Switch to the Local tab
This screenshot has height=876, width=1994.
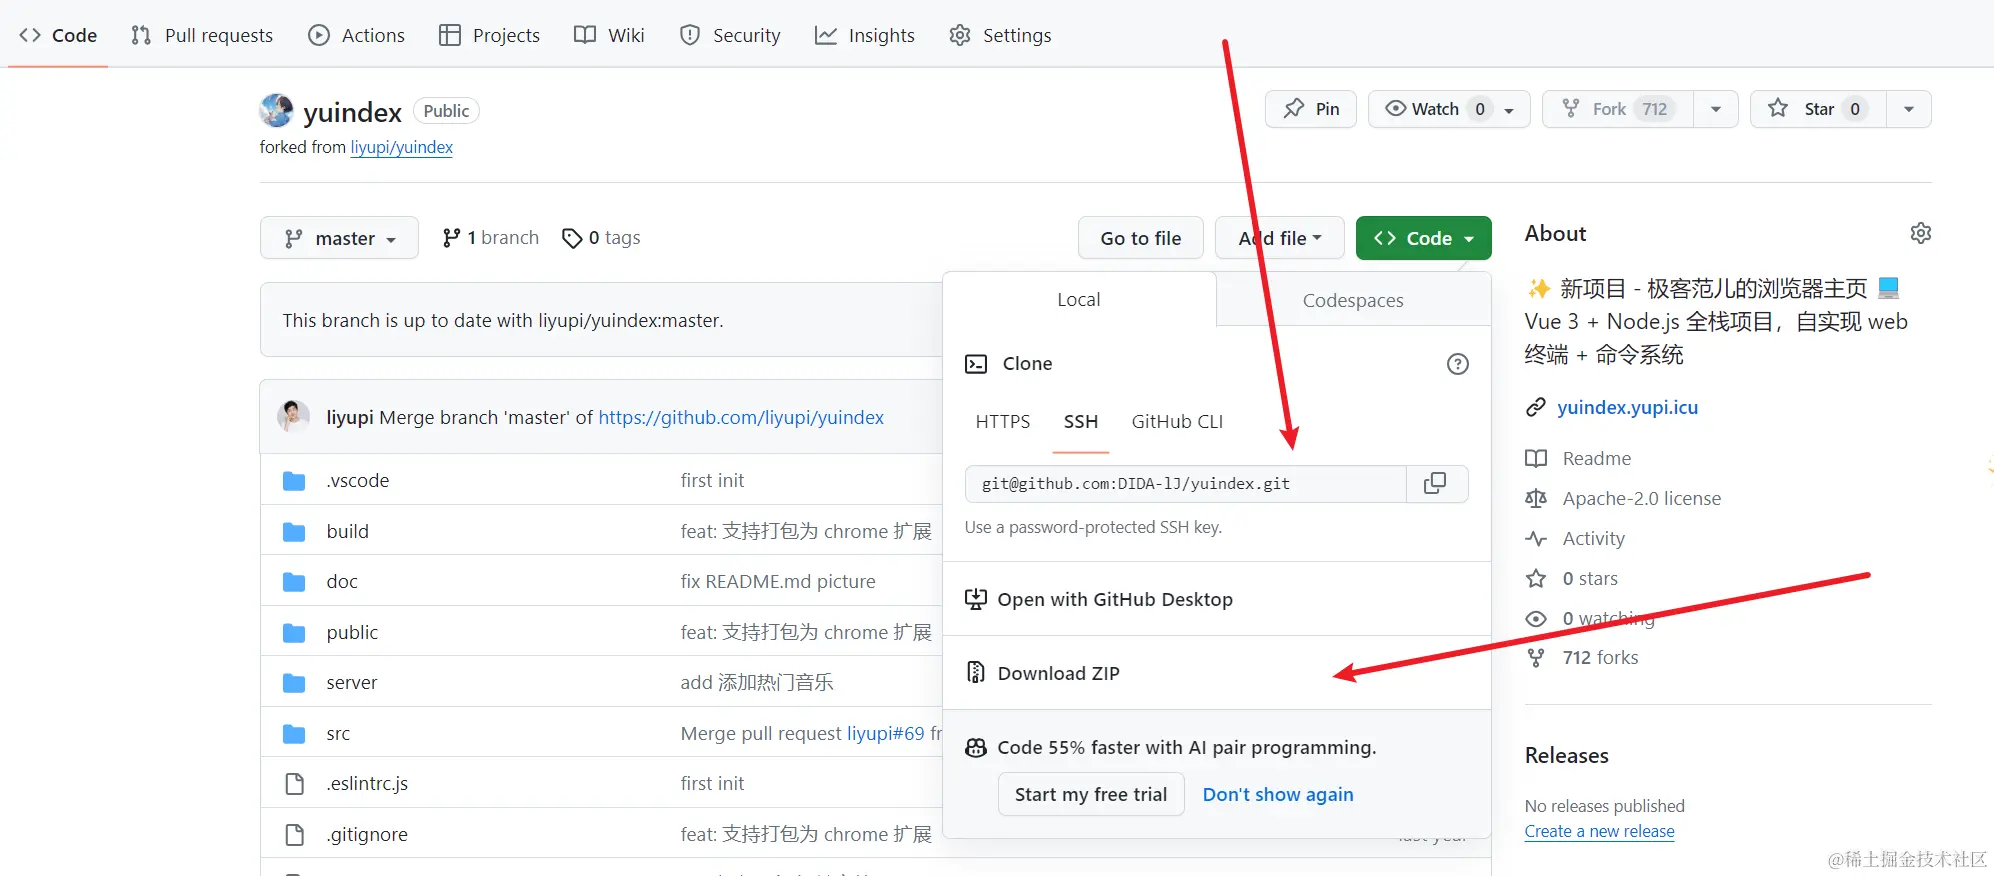coord(1079,299)
